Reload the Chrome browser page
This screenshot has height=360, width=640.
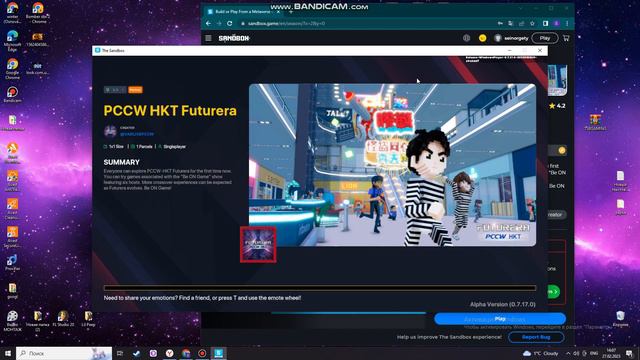(230, 24)
